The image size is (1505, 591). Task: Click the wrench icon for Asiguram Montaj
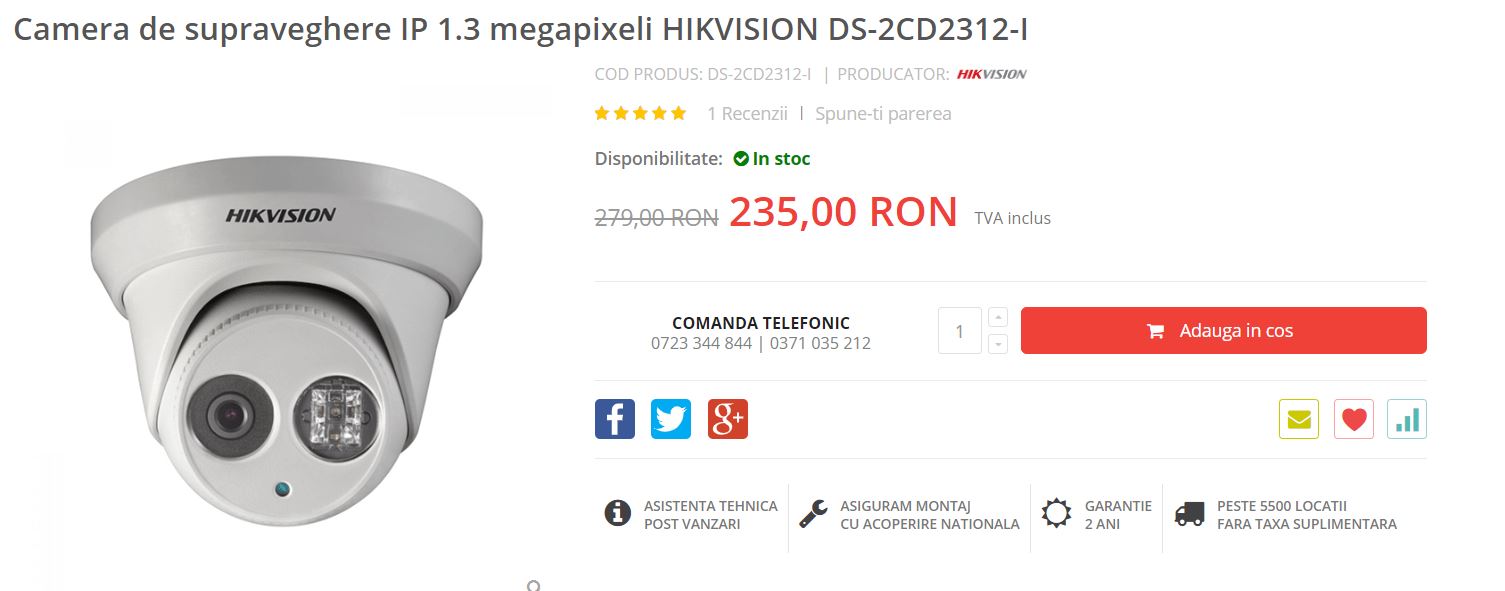813,514
